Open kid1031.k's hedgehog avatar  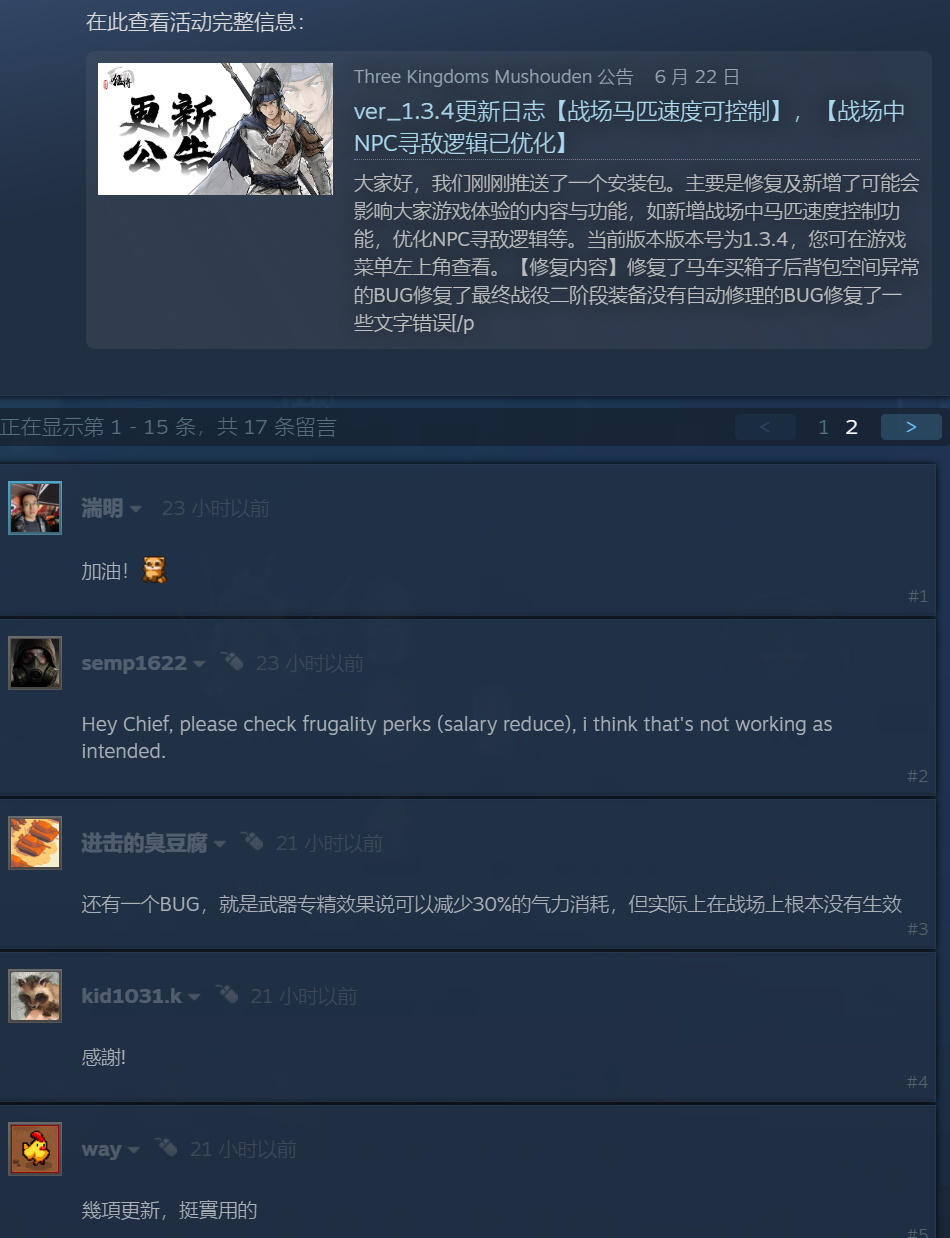35,996
